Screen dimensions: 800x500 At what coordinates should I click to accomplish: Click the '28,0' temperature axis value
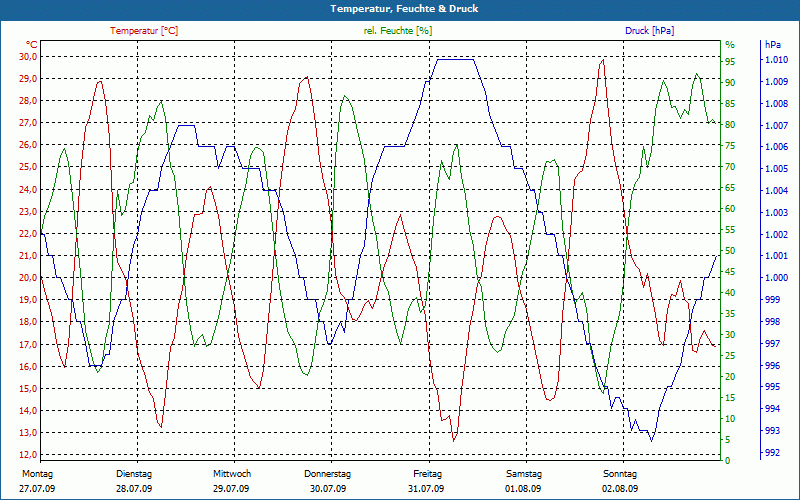click(28, 101)
